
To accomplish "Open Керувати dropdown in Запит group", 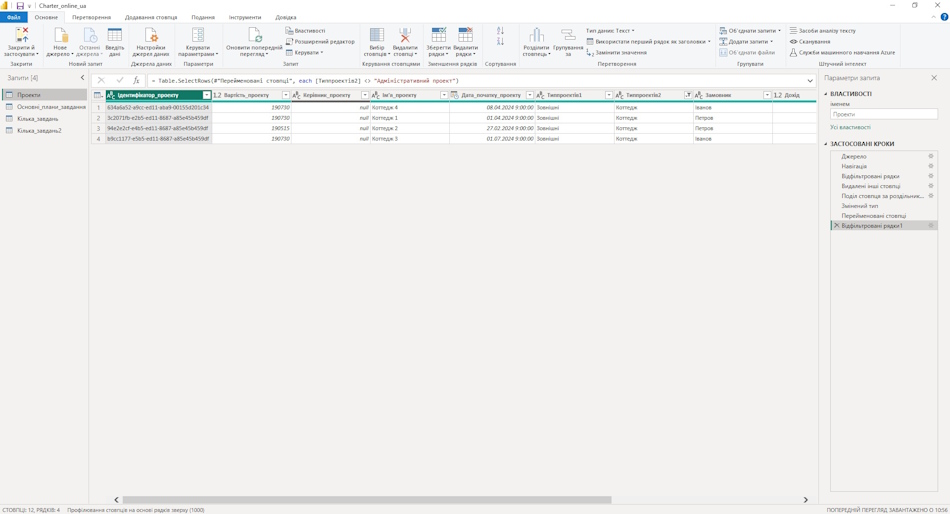I will 305,53.
